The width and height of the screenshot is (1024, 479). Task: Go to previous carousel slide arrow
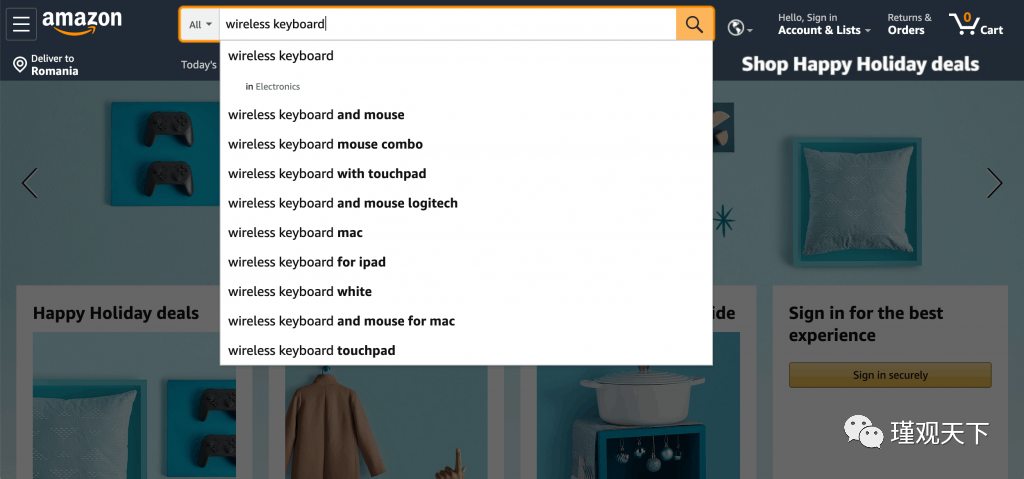[x=30, y=183]
